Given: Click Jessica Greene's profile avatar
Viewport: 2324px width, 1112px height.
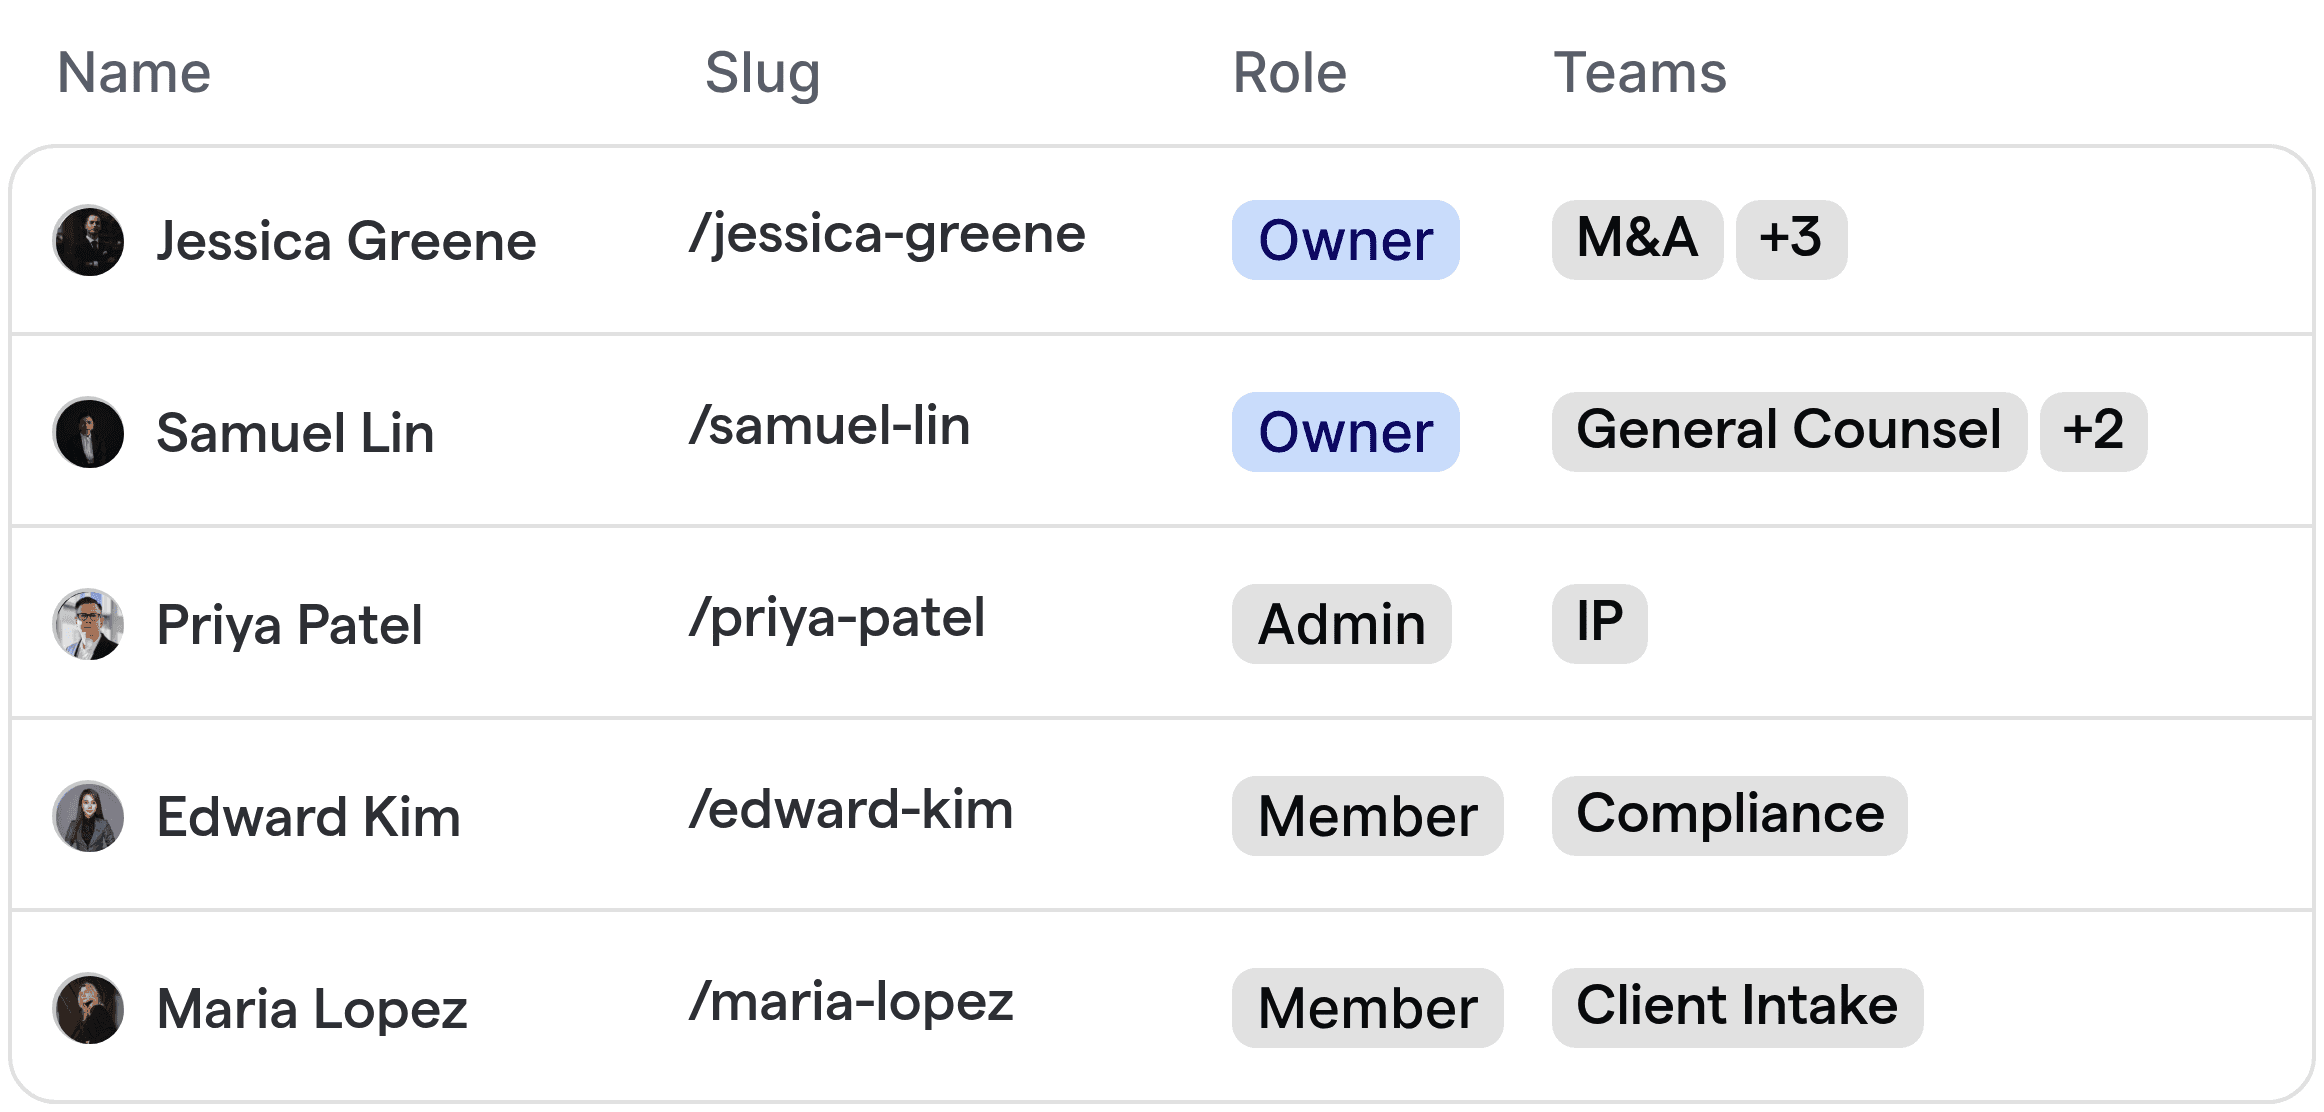Looking at the screenshot, I should (89, 240).
